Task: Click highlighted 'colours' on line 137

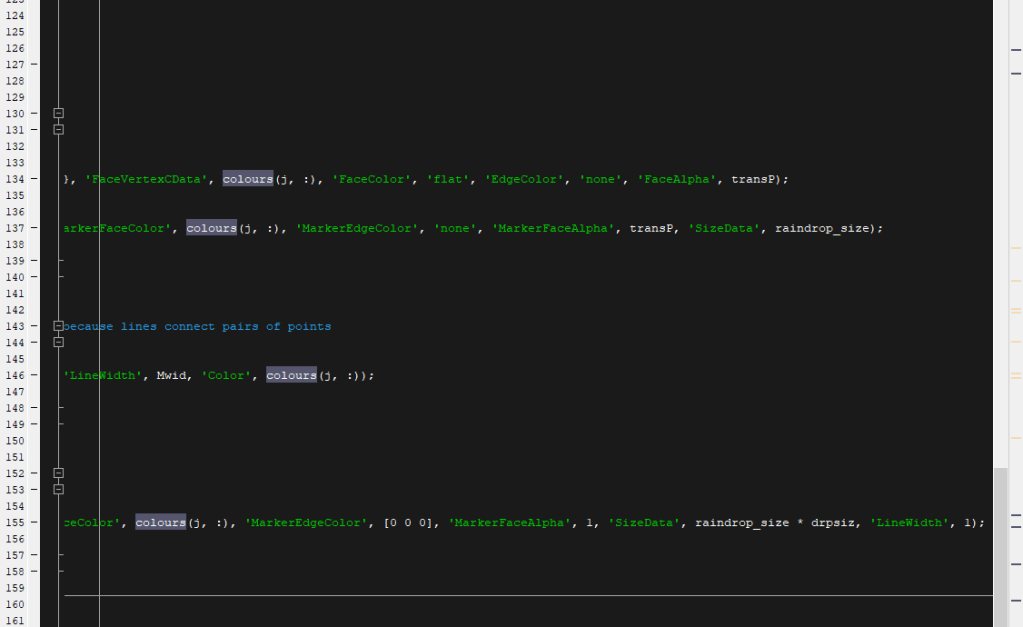Action: 211,228
